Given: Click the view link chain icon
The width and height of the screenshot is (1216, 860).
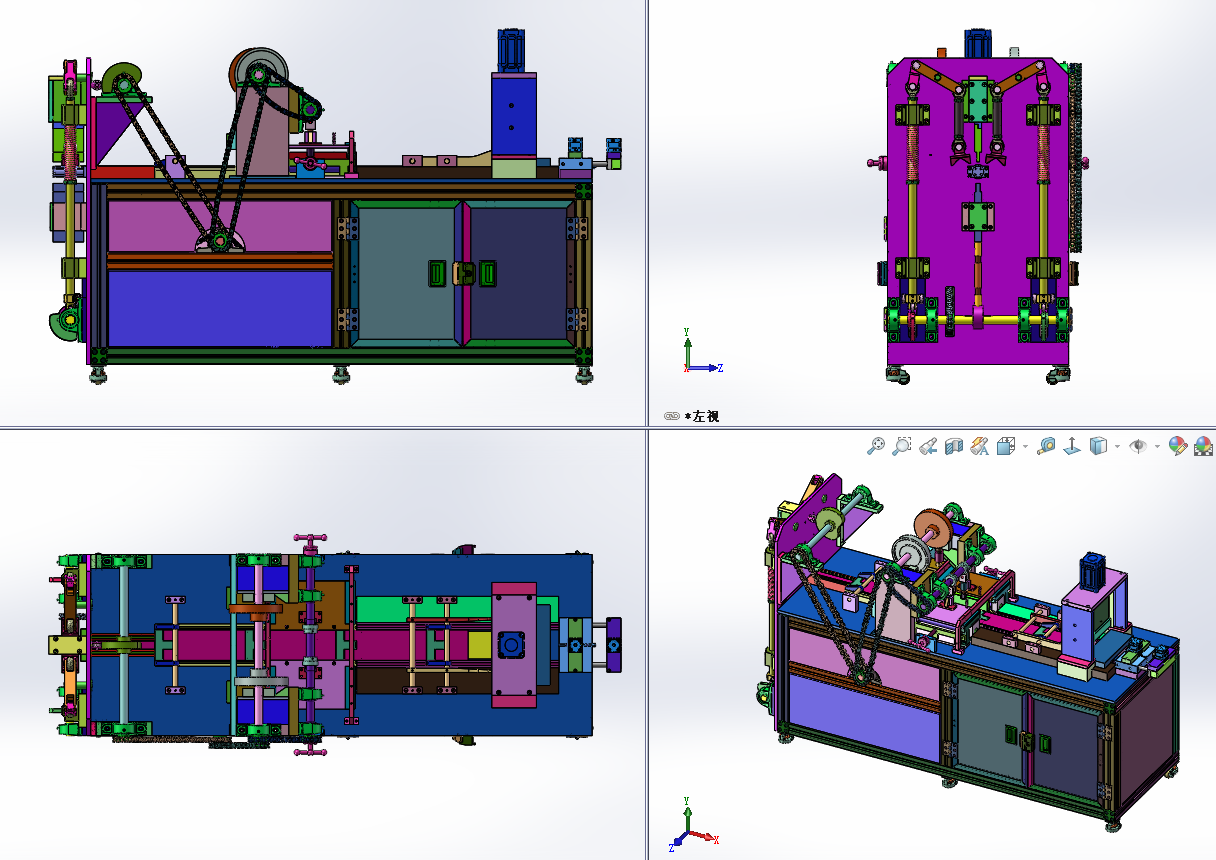Looking at the screenshot, I should coord(672,416).
